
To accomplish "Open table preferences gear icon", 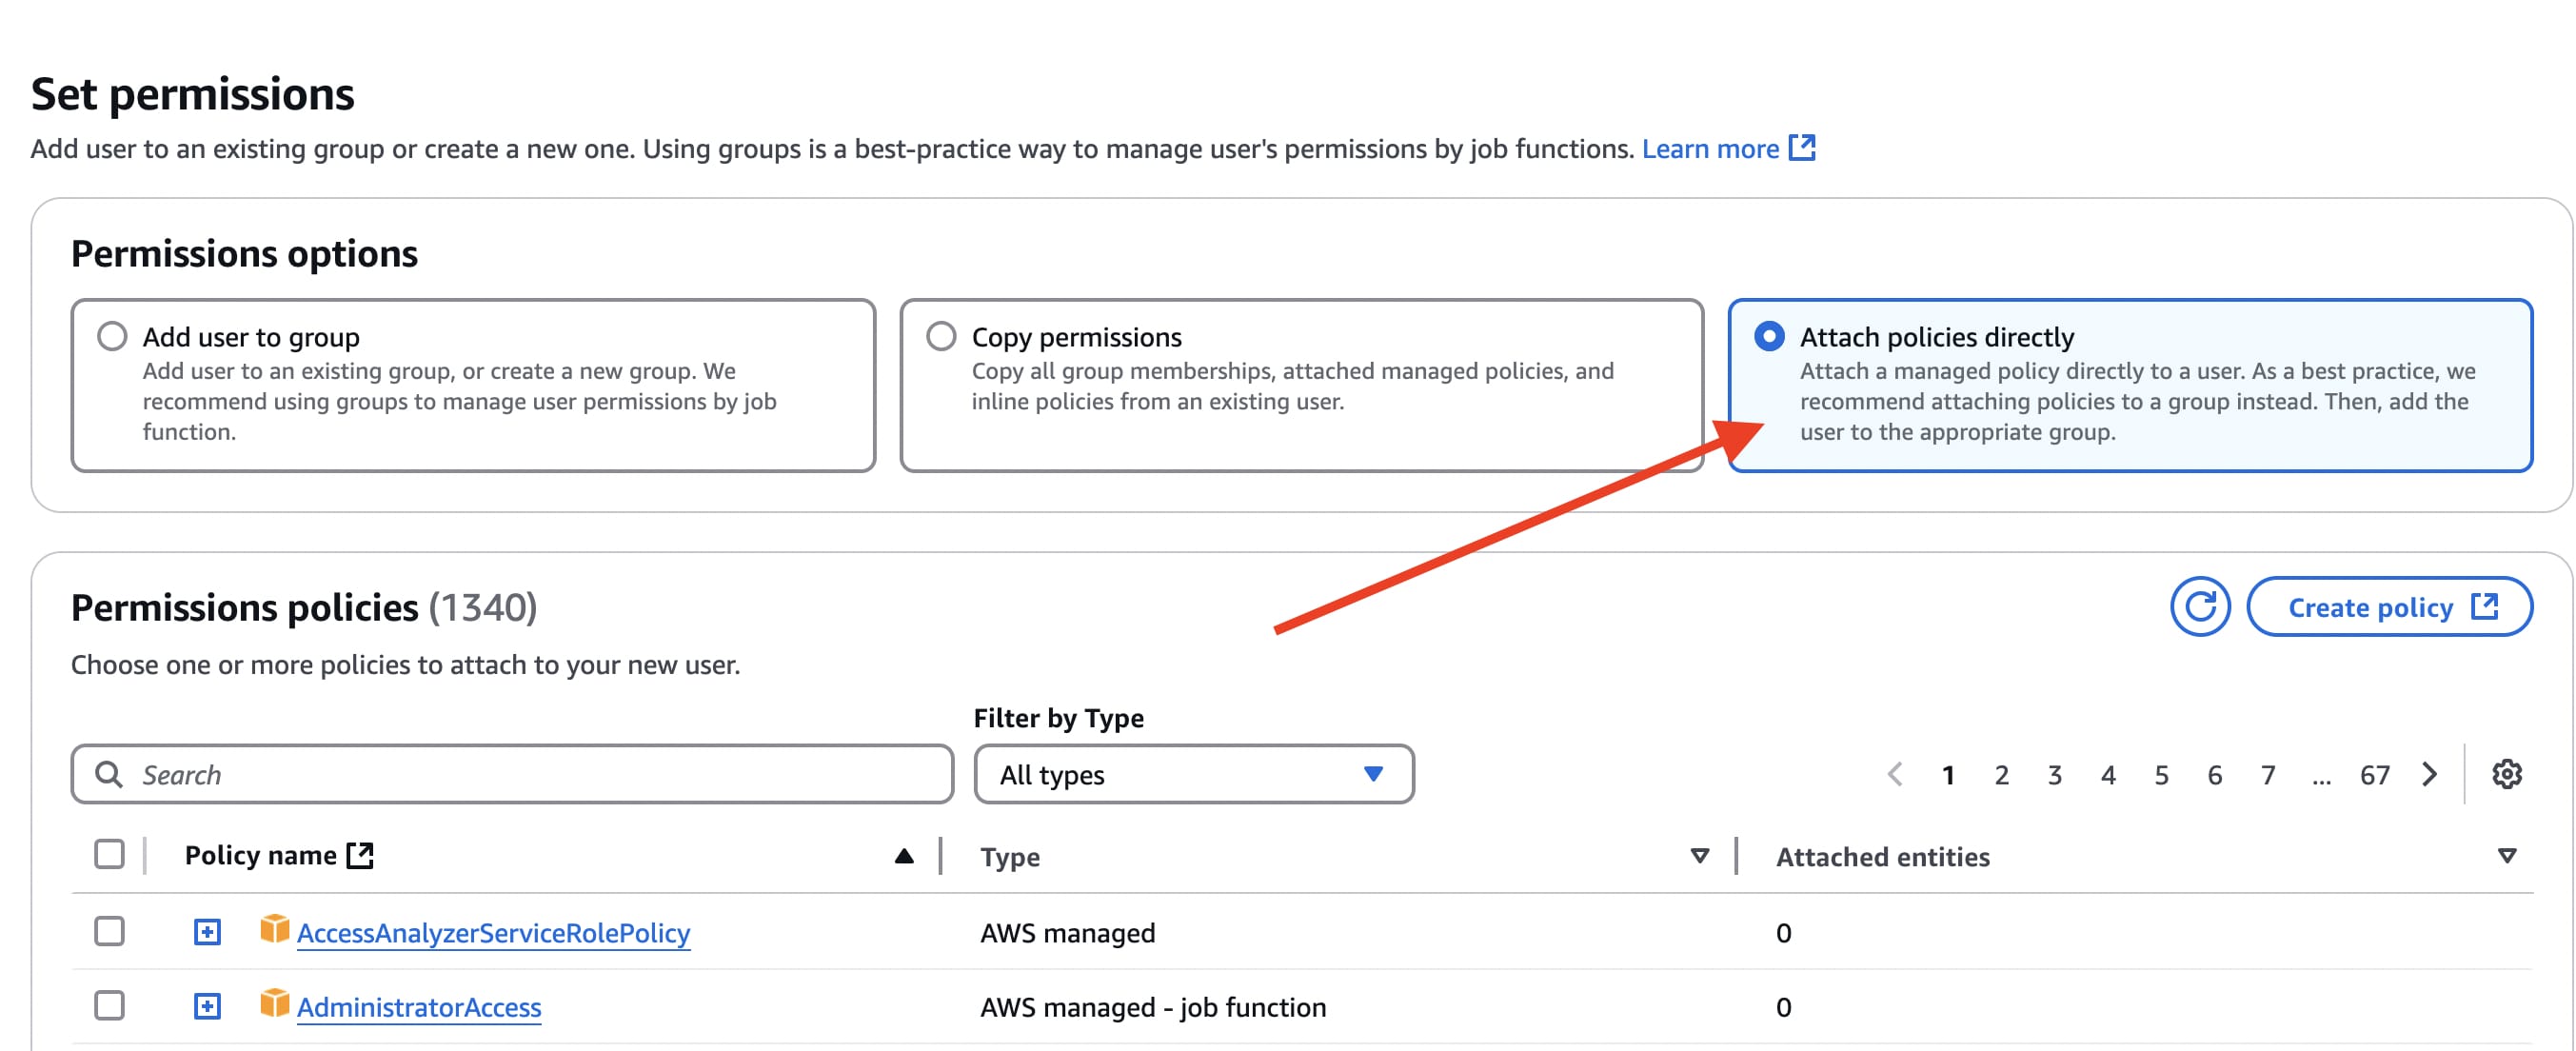I will coord(2506,774).
